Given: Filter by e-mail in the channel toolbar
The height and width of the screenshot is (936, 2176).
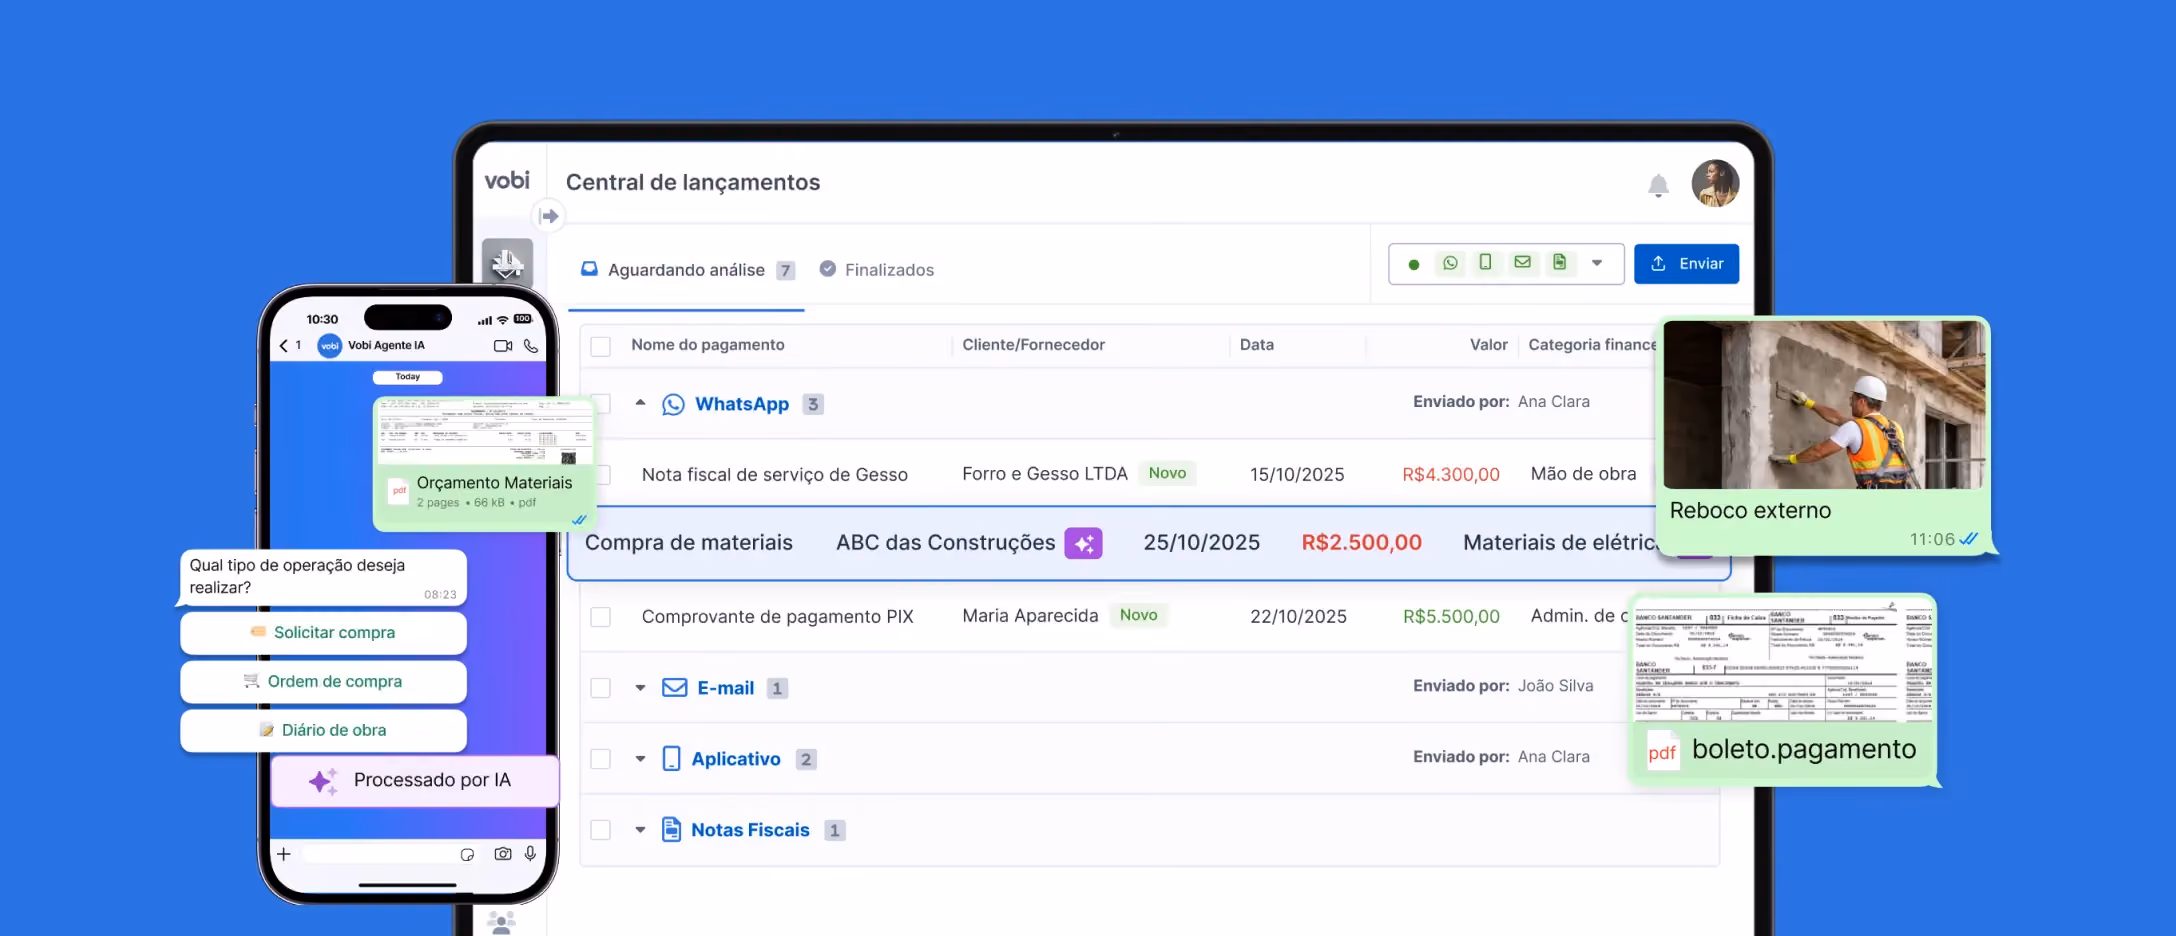Looking at the screenshot, I should point(1522,262).
